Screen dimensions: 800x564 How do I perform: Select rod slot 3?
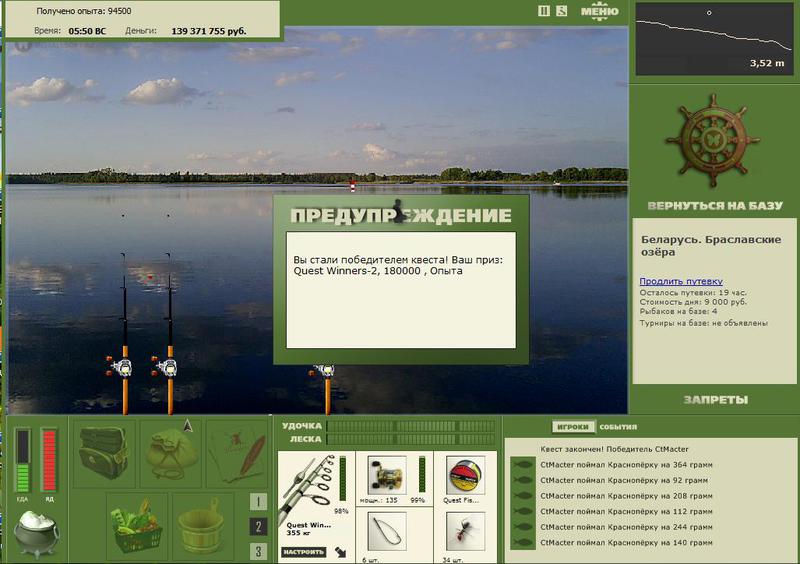pos(258,551)
